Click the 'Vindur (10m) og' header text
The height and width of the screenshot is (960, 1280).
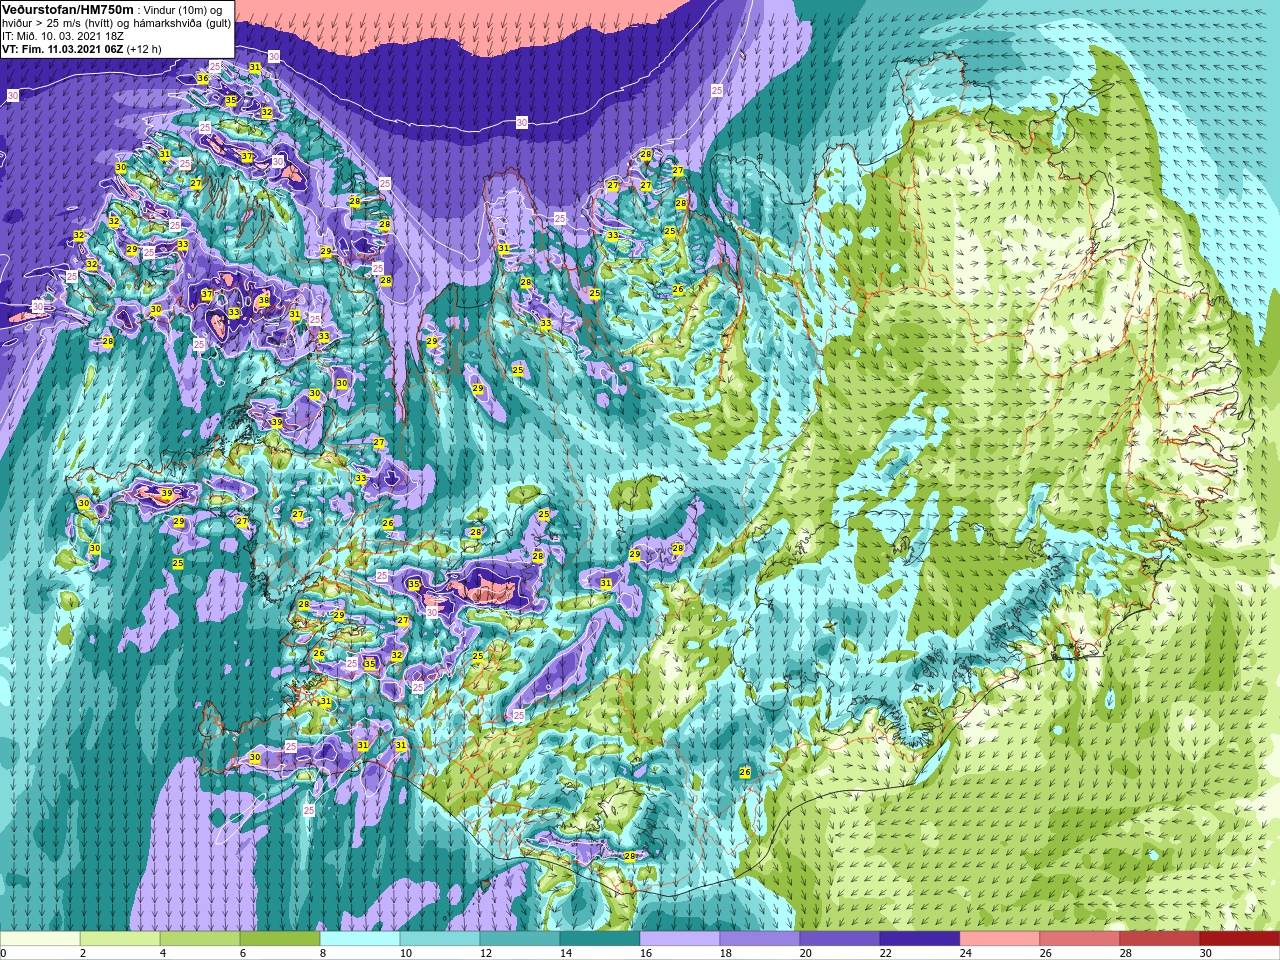coord(185,9)
